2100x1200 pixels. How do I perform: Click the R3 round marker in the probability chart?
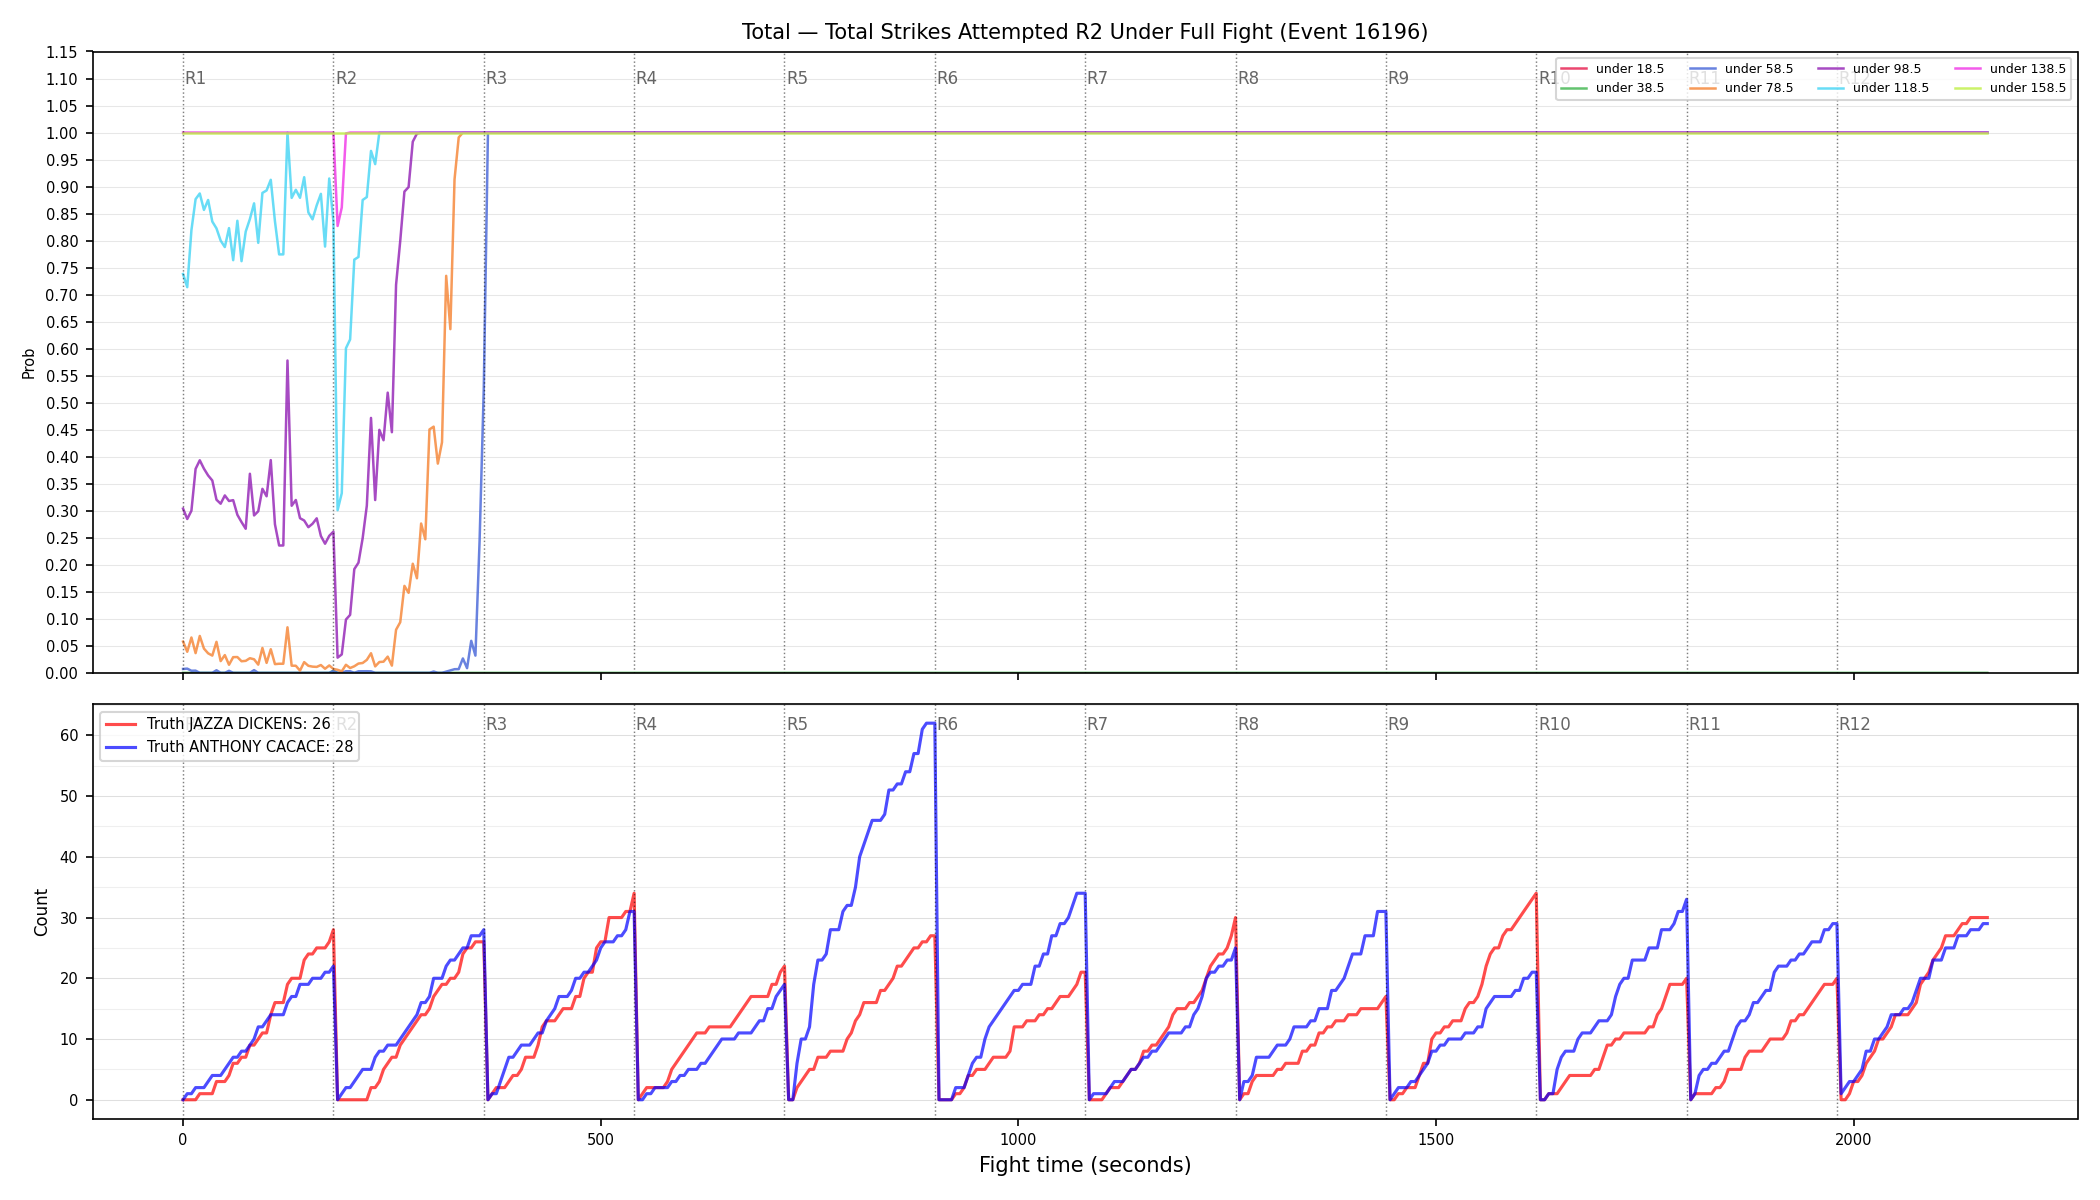pyautogui.click(x=497, y=78)
